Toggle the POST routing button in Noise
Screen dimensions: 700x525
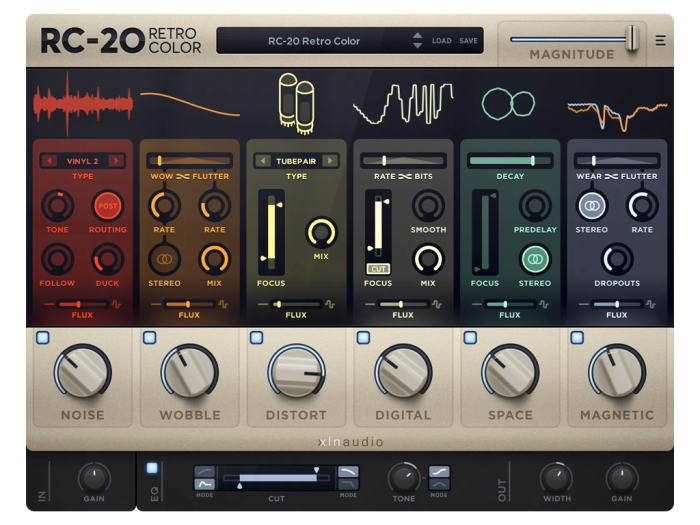(x=108, y=206)
